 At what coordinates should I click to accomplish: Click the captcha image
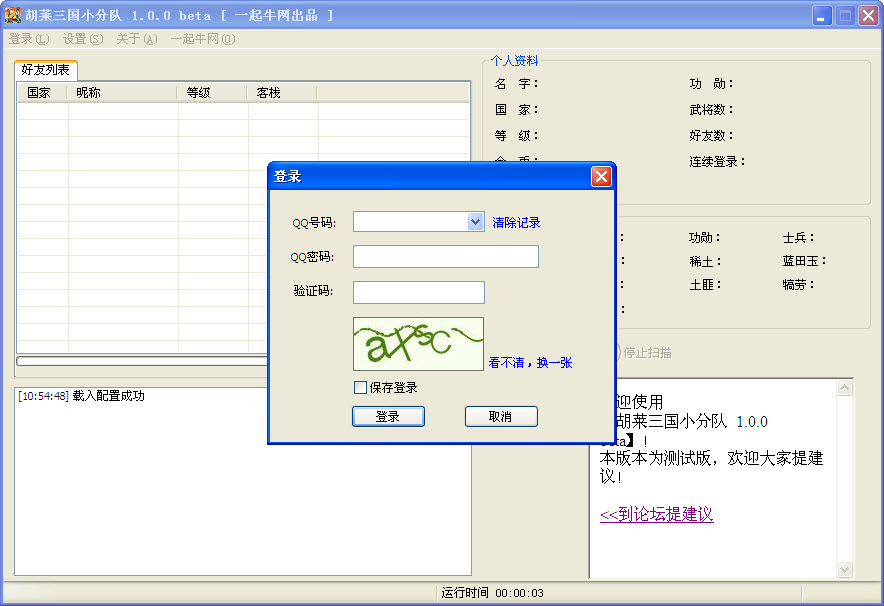click(x=418, y=344)
